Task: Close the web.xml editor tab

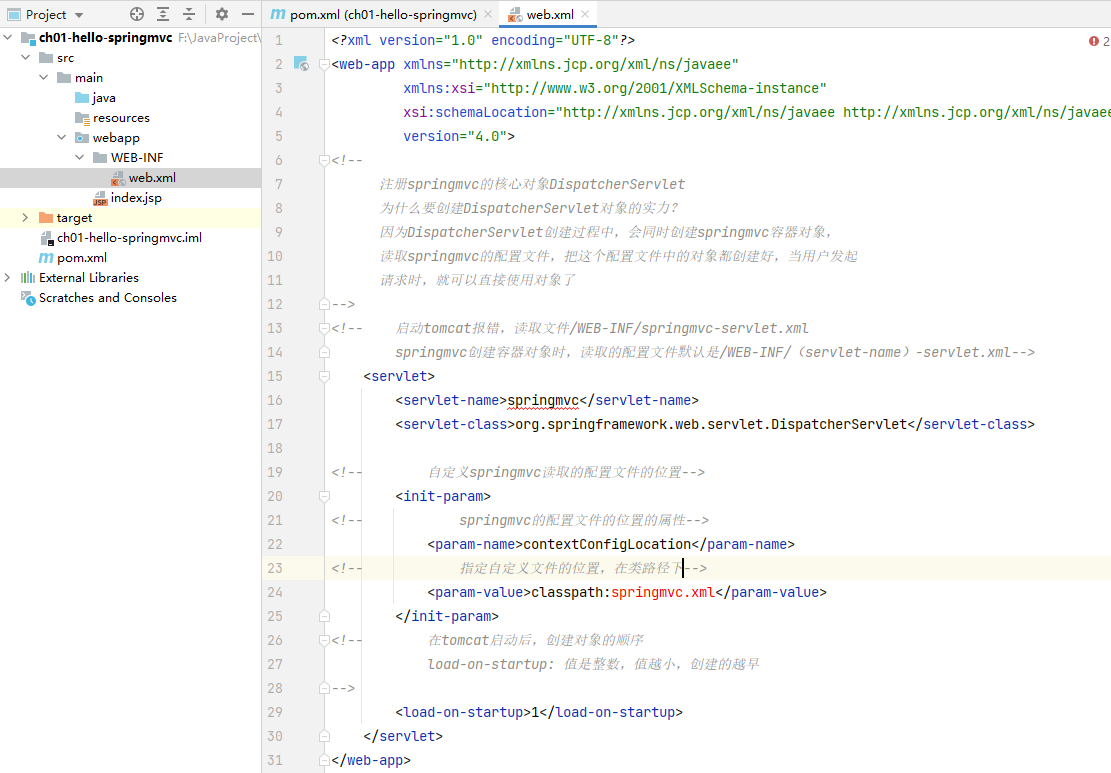Action: (x=585, y=14)
